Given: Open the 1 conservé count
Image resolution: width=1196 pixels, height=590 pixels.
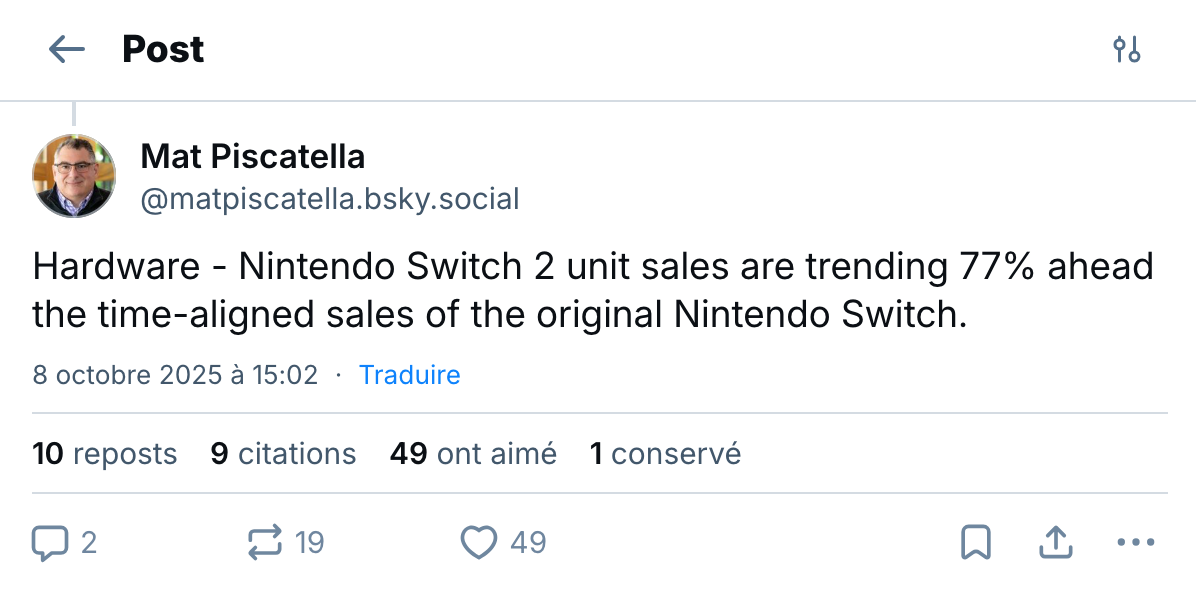Looking at the screenshot, I should pos(665,454).
